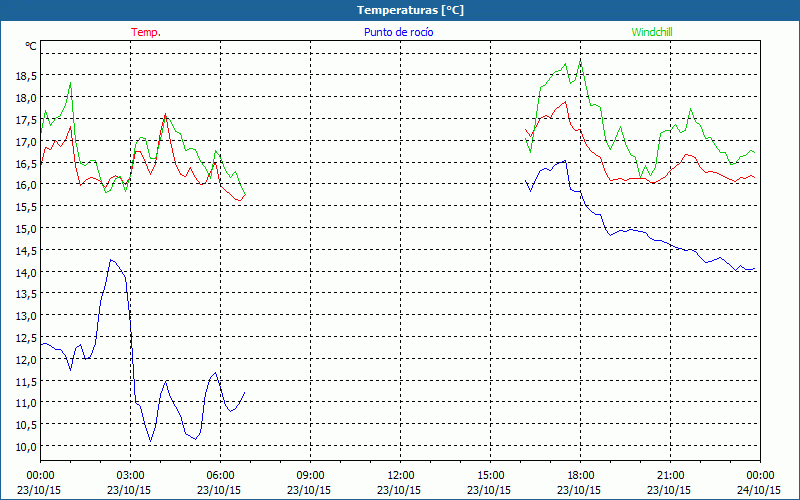Screen dimensions: 800x500
Task: Click the 17,5 y-axis value
Action: pyautogui.click(x=26, y=120)
